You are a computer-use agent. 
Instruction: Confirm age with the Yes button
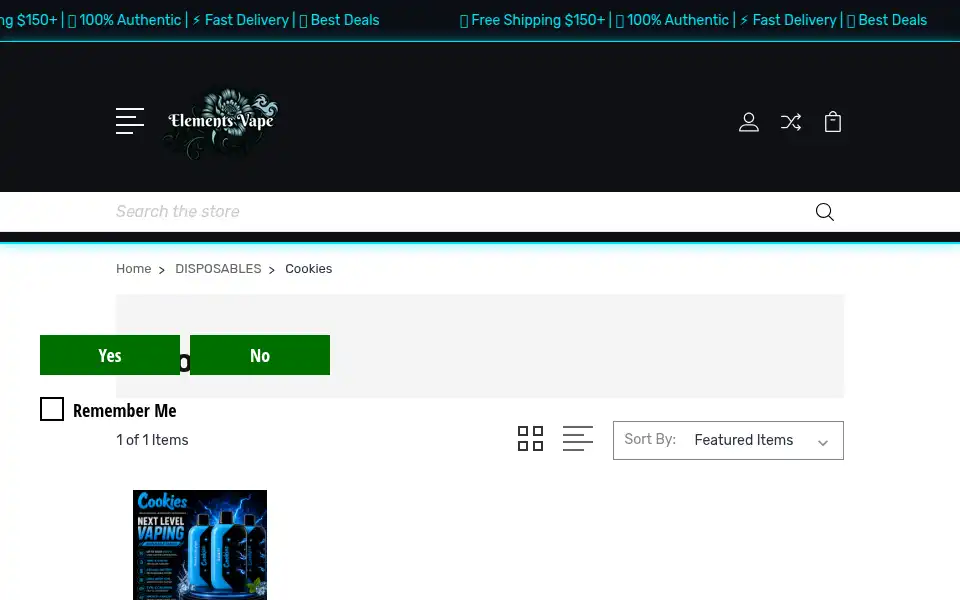pyautogui.click(x=110, y=355)
